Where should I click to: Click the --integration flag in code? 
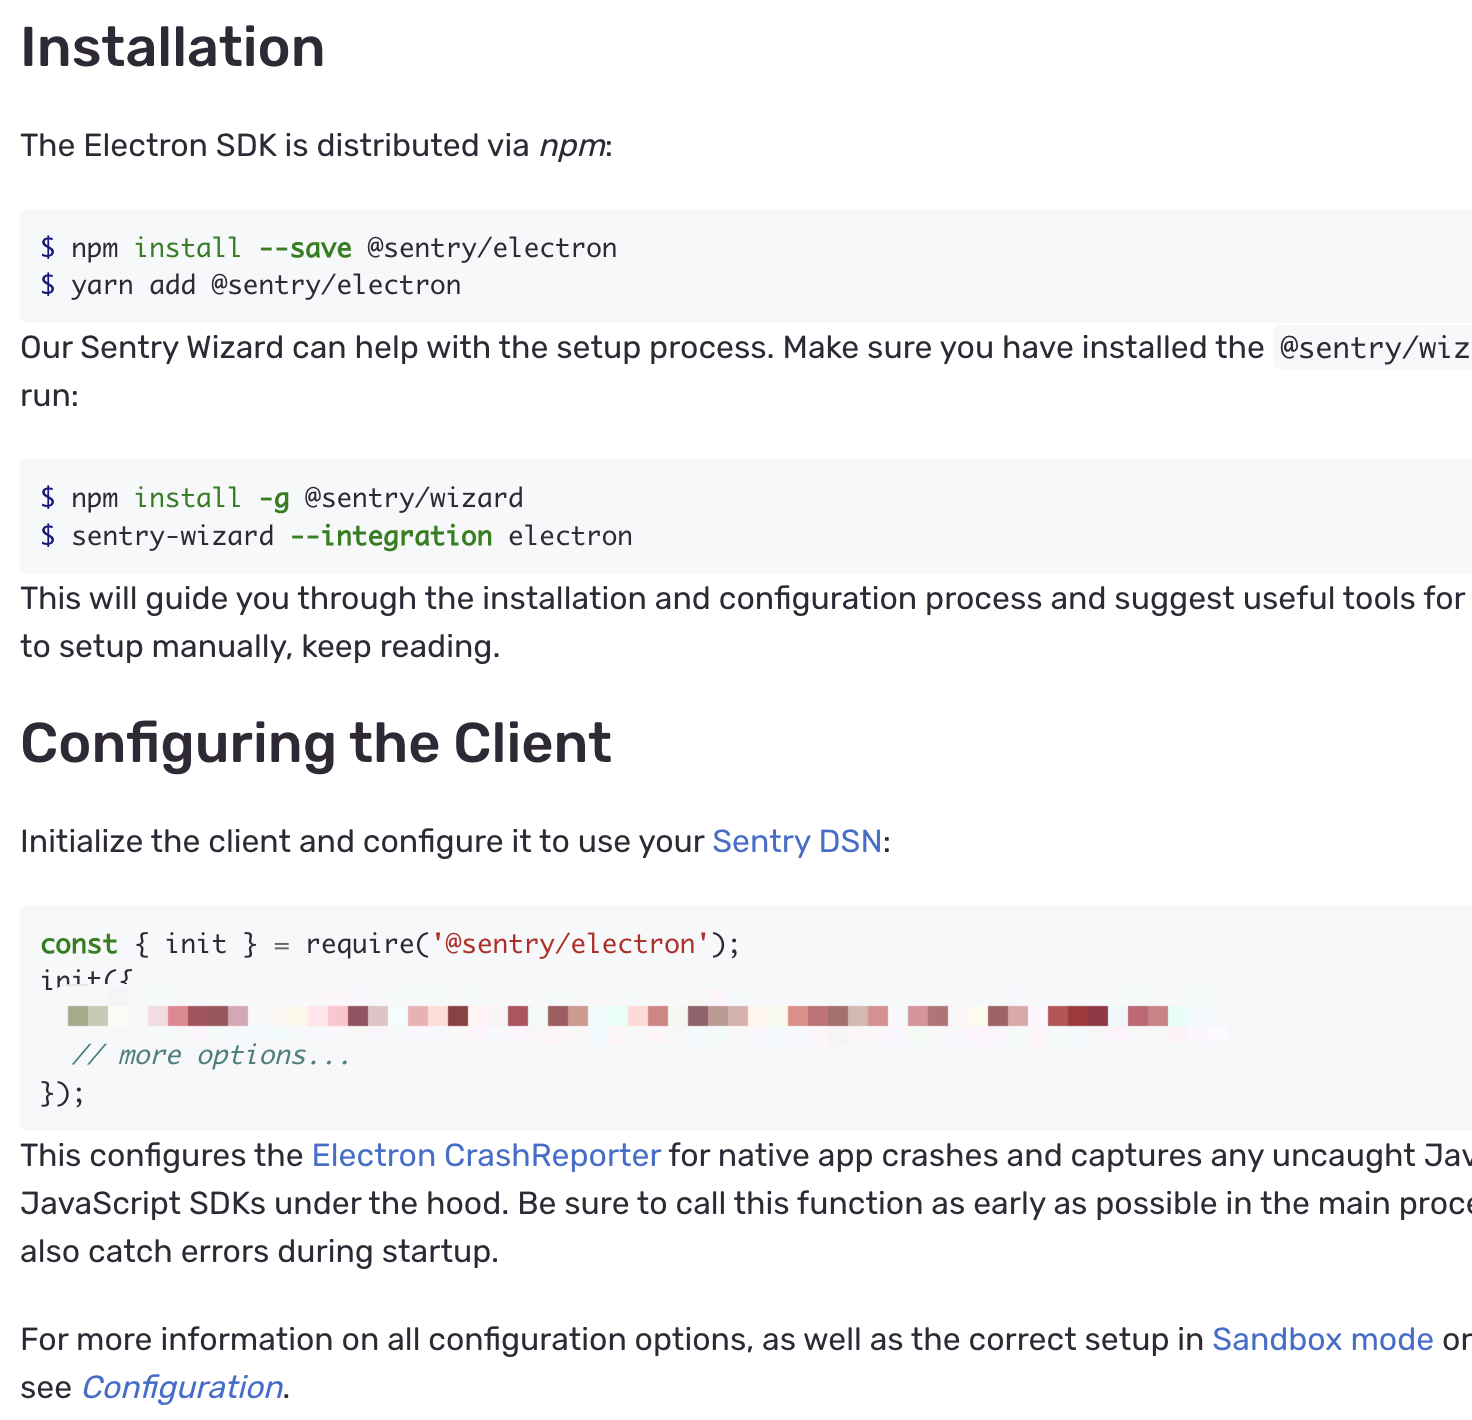tap(391, 537)
